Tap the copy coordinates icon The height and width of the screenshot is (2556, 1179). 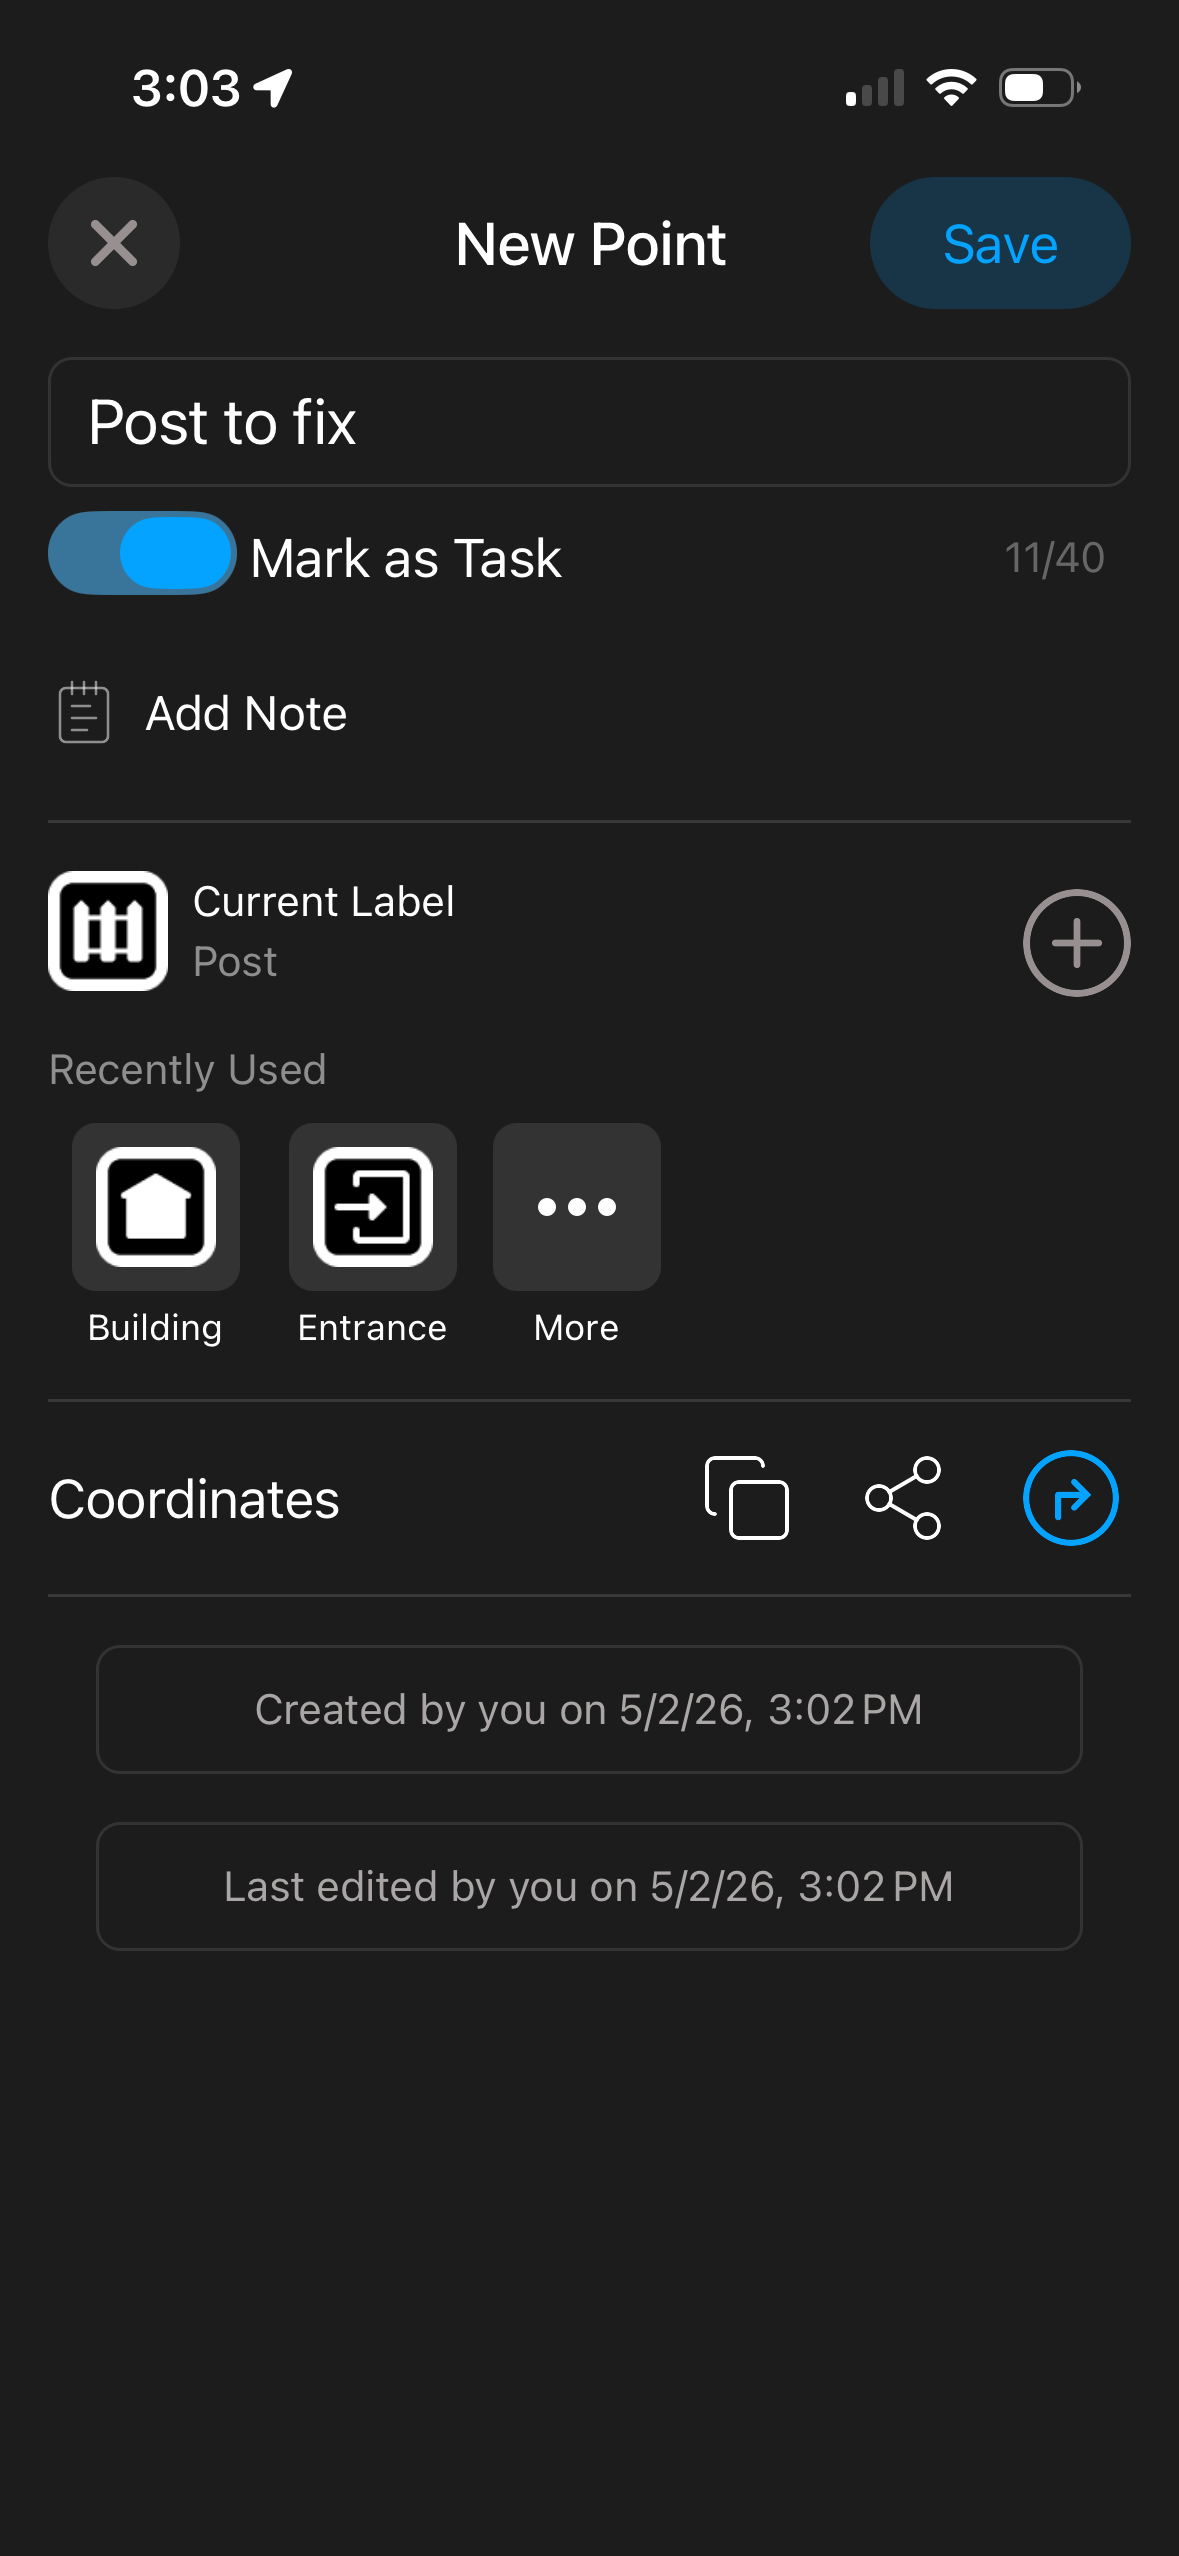pyautogui.click(x=747, y=1498)
